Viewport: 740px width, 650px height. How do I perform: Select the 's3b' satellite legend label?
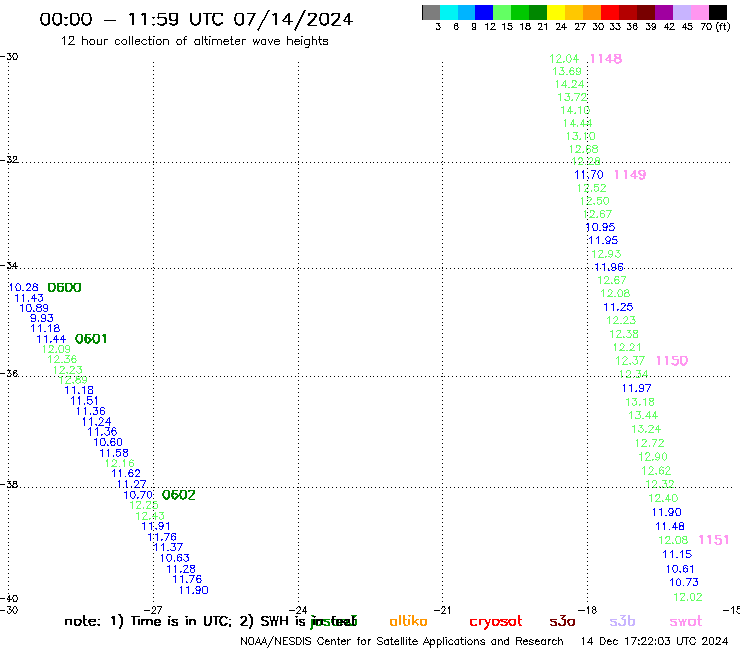pos(622,621)
